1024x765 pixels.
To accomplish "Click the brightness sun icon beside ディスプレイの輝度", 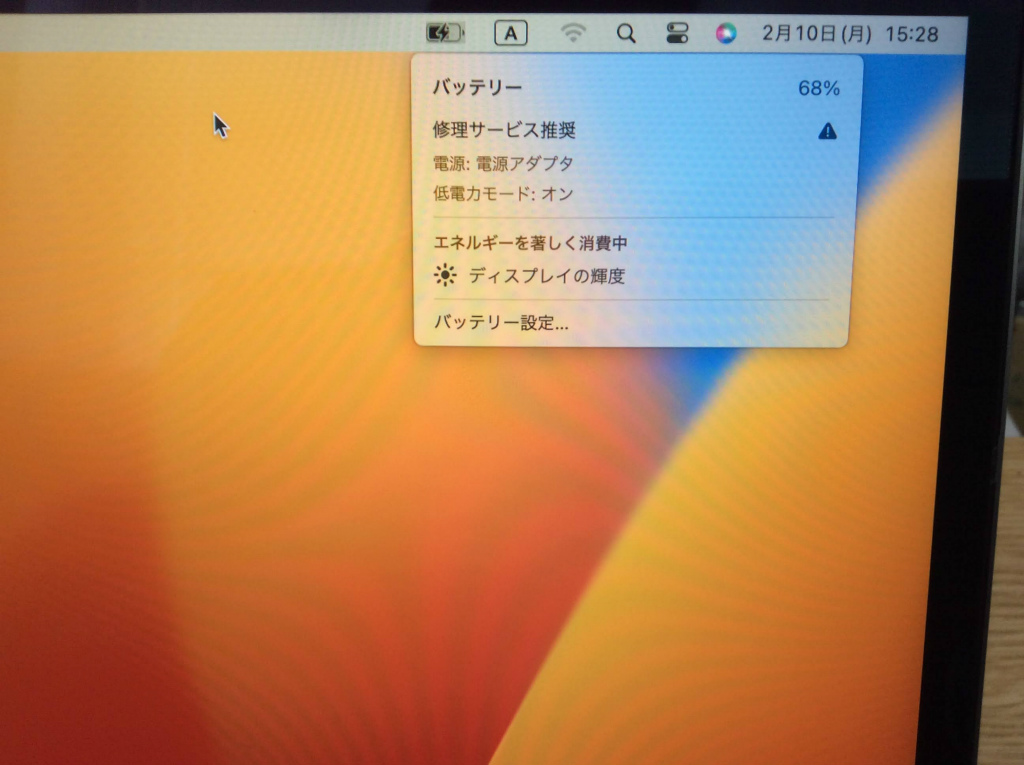I will (x=445, y=276).
